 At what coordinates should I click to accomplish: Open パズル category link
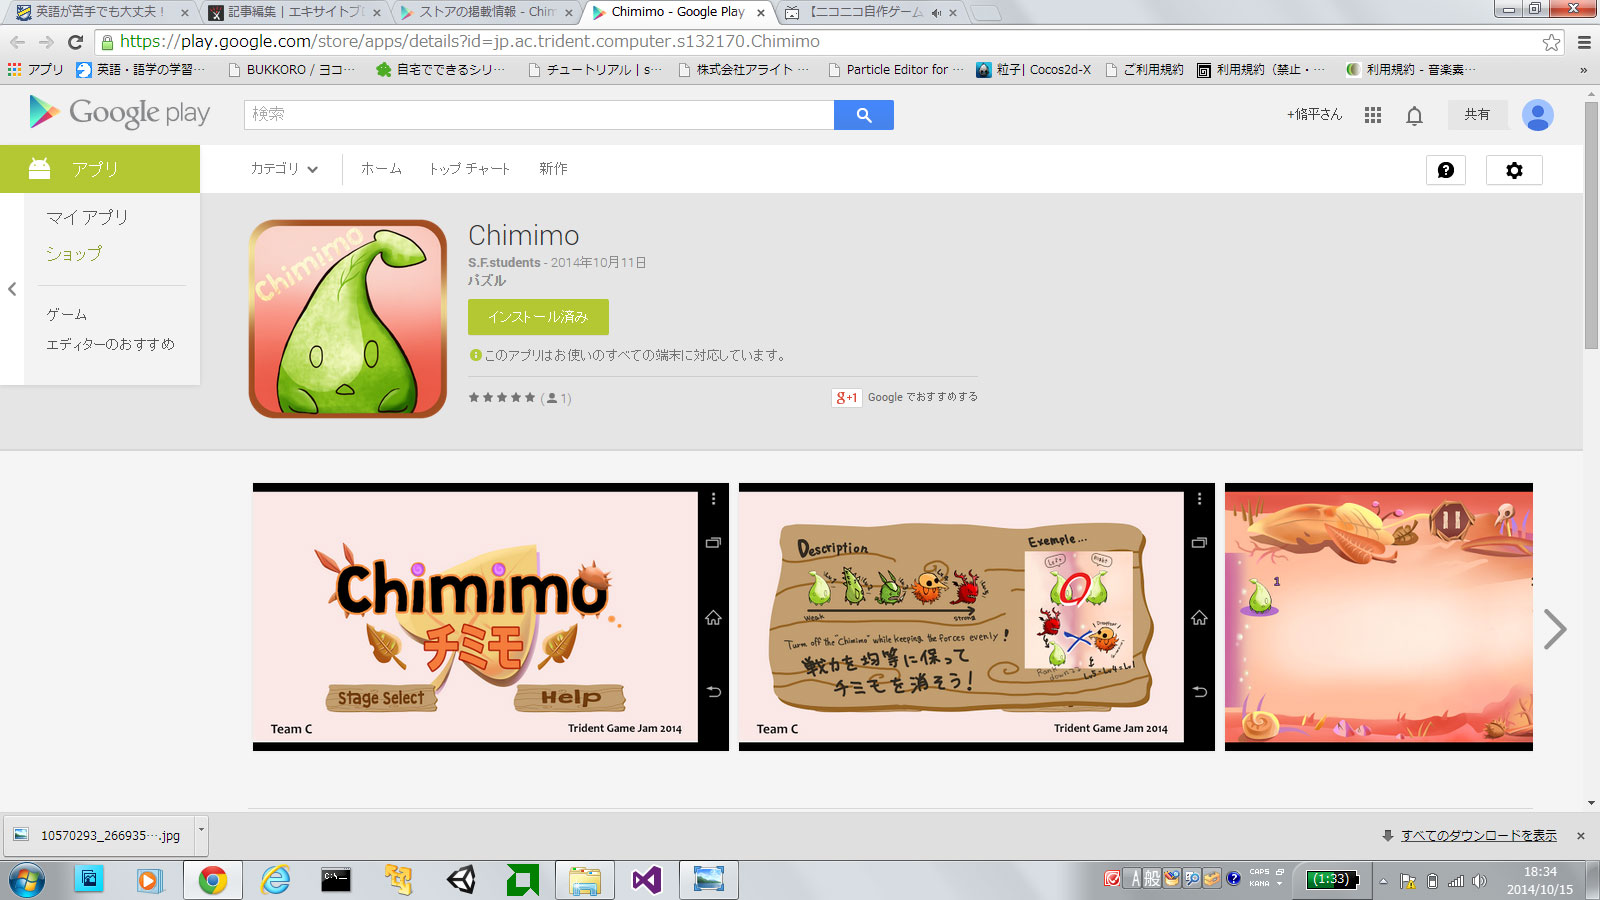click(x=487, y=281)
